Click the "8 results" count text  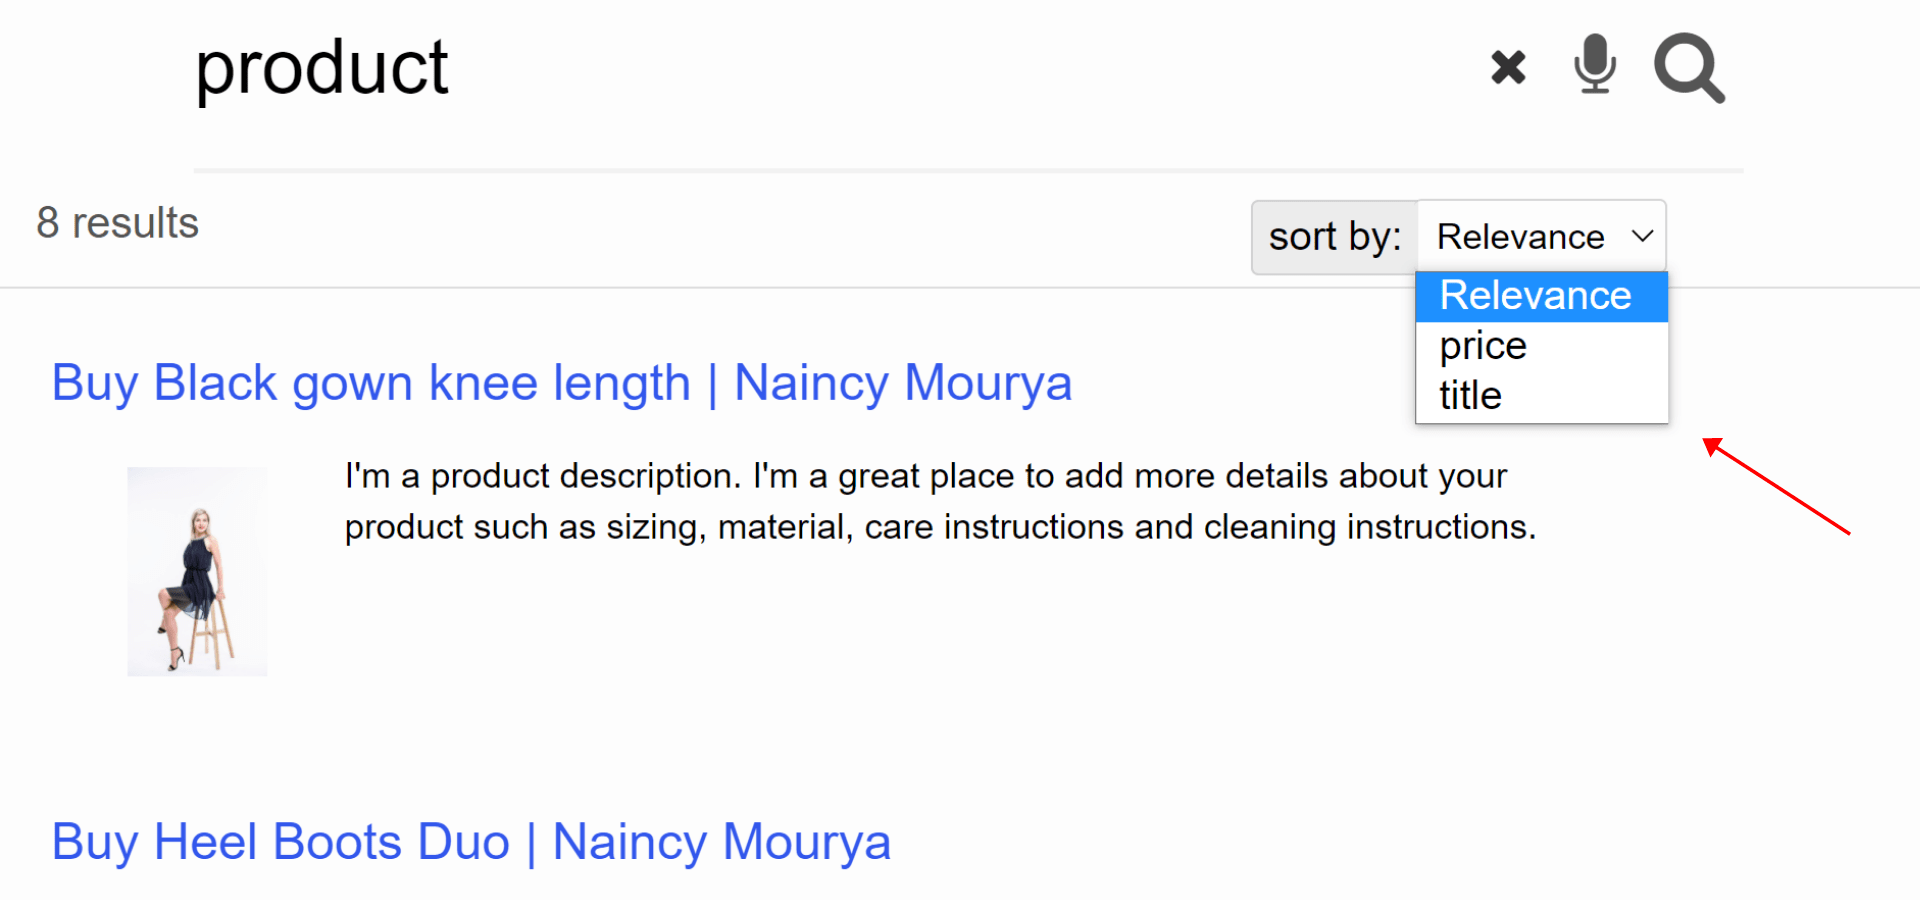click(118, 223)
